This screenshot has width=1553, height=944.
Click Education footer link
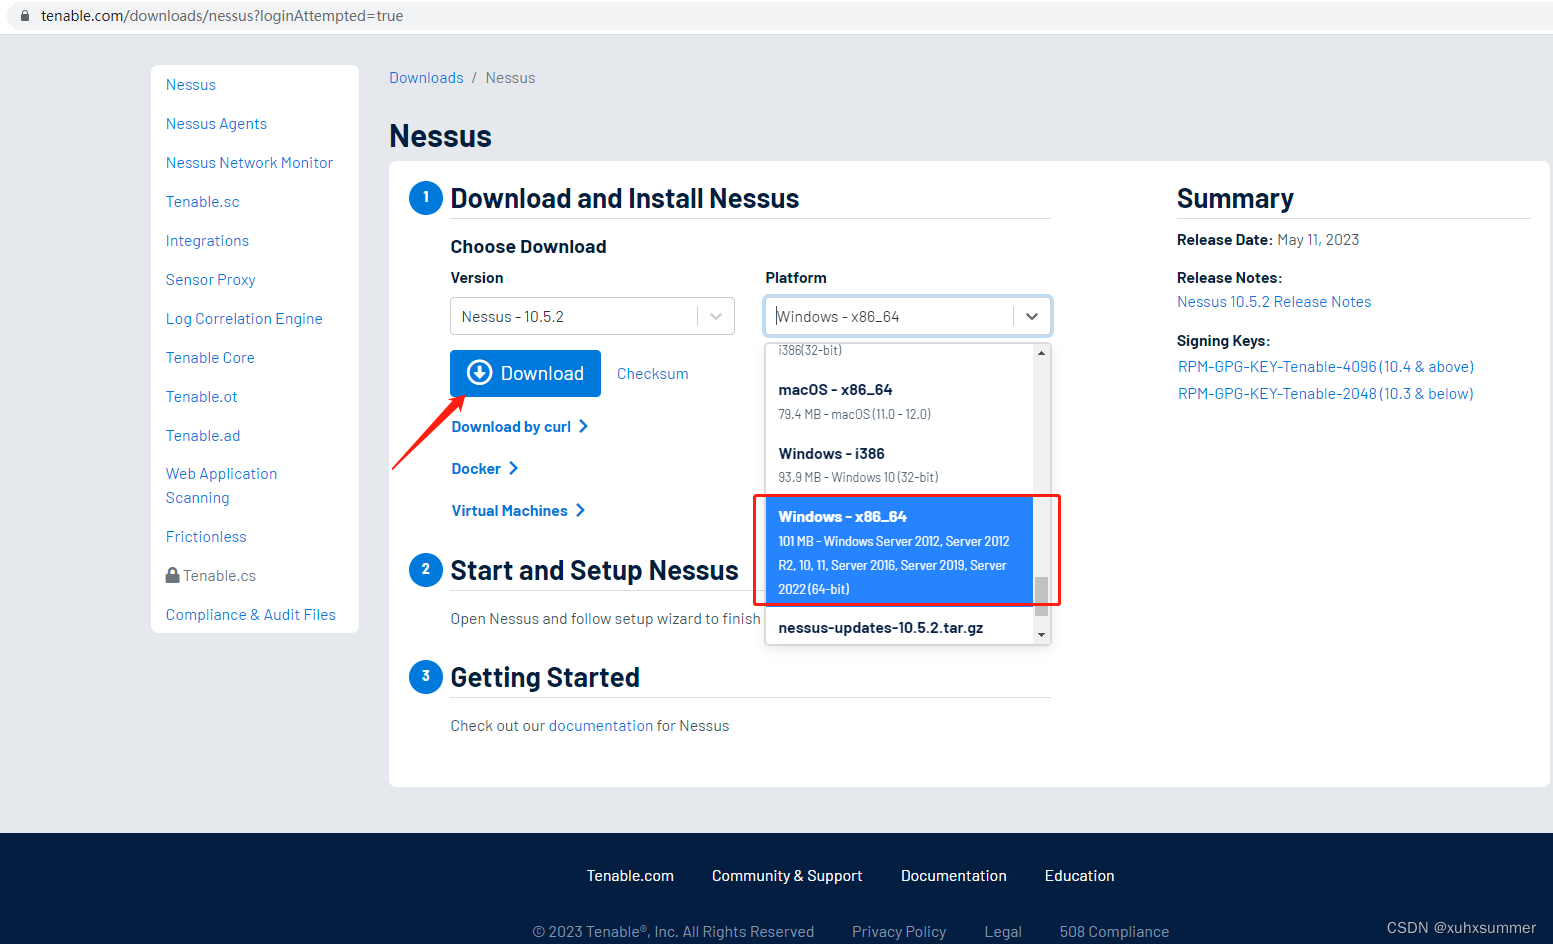(x=1079, y=876)
